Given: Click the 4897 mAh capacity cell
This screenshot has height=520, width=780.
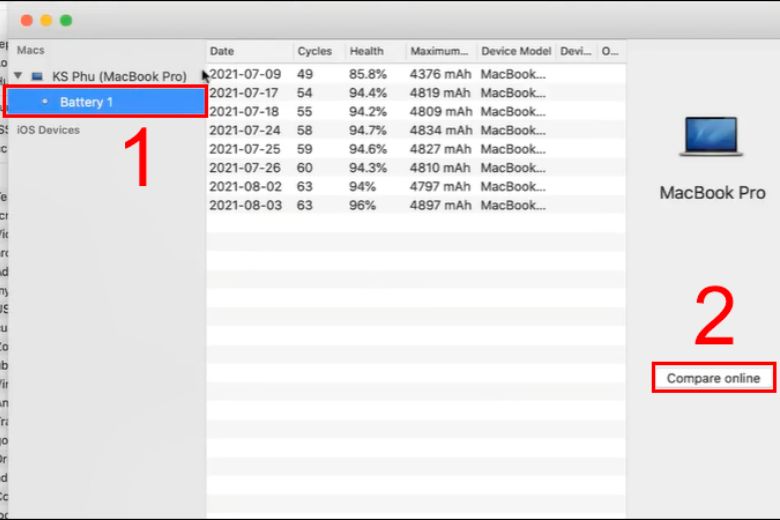Looking at the screenshot, I should (x=440, y=205).
